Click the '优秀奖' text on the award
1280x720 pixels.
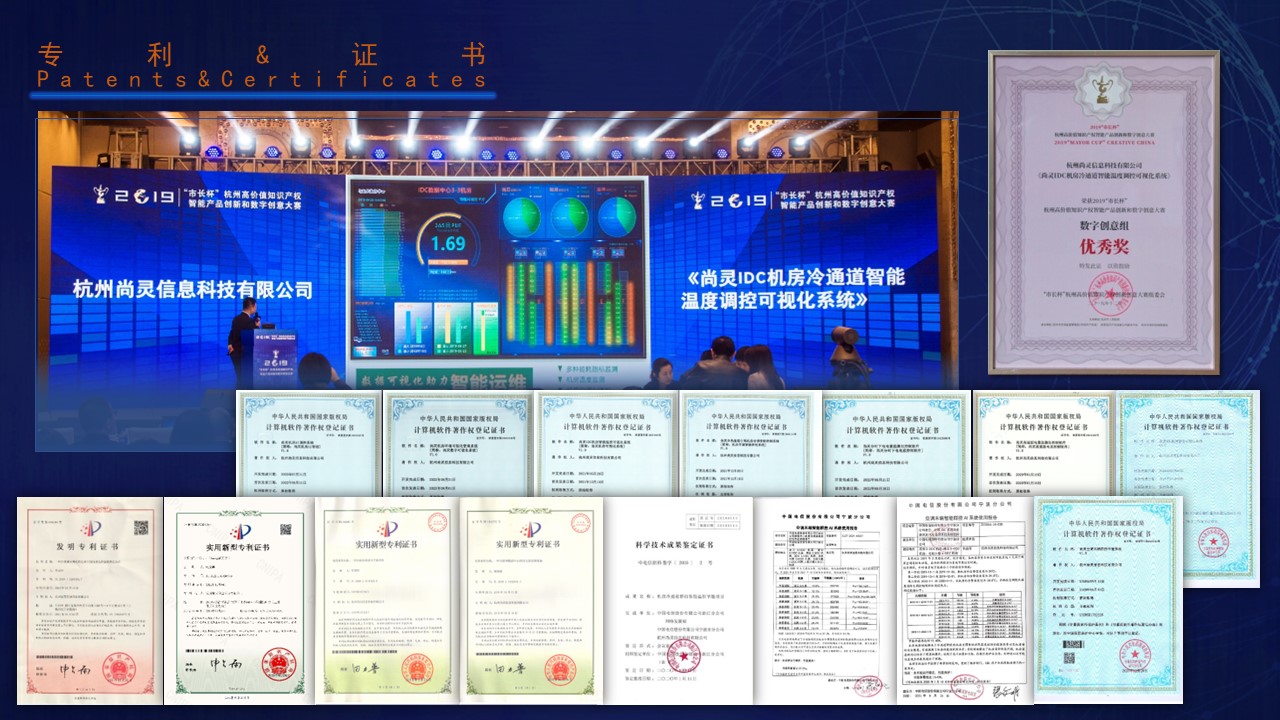tap(1104, 247)
